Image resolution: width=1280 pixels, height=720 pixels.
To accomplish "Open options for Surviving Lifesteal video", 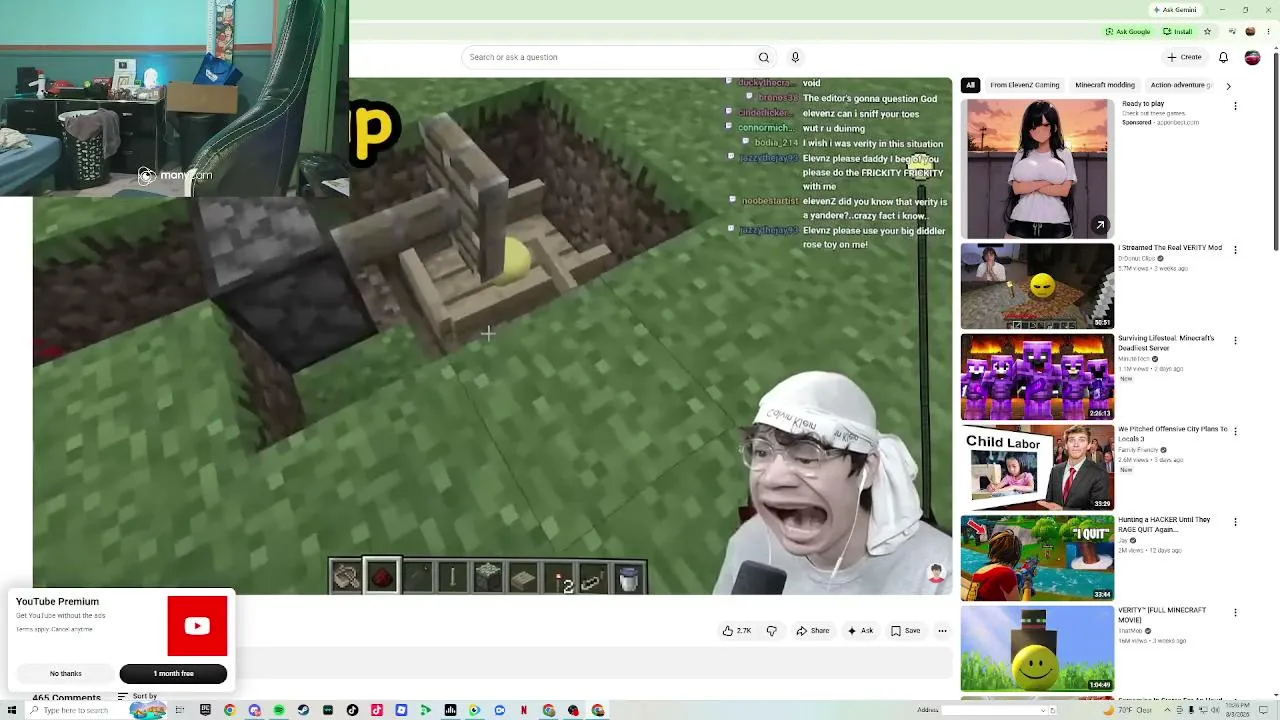I will pos(1235,341).
